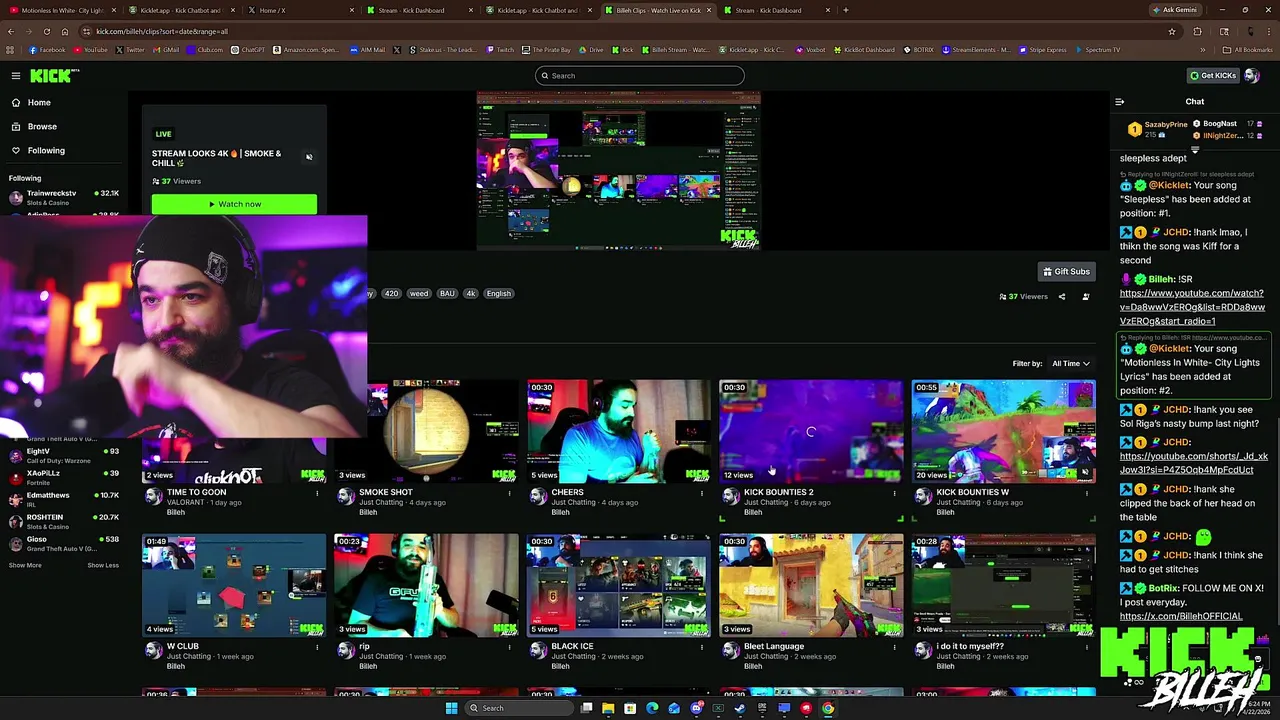The image size is (1280, 720).
Task: Go to Home in the Kick sidebar
Action: click(39, 102)
